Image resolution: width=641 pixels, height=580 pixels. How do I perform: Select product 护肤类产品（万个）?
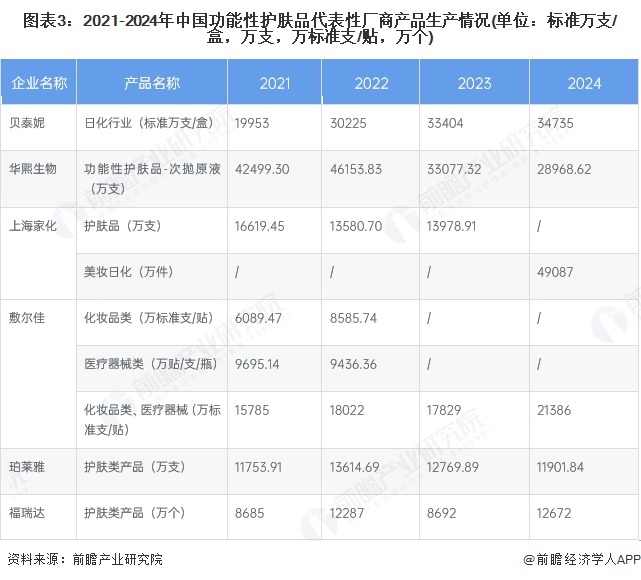coord(134,513)
